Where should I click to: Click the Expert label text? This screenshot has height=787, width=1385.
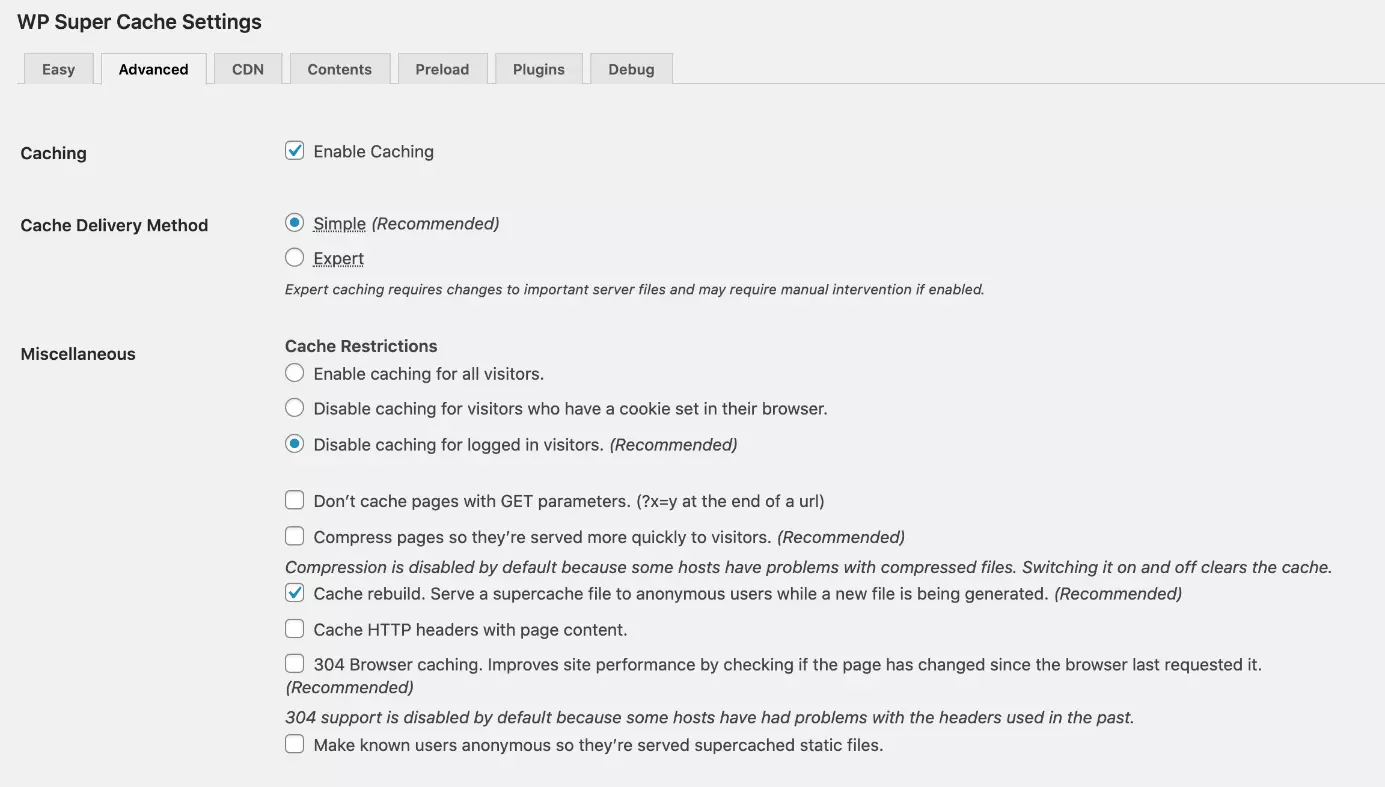[x=338, y=258]
